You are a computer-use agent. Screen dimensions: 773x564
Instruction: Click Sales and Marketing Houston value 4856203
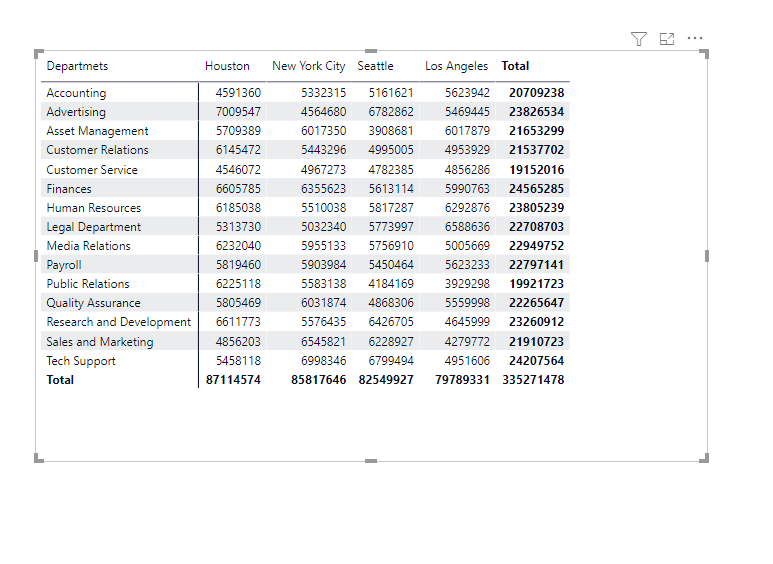(x=238, y=342)
